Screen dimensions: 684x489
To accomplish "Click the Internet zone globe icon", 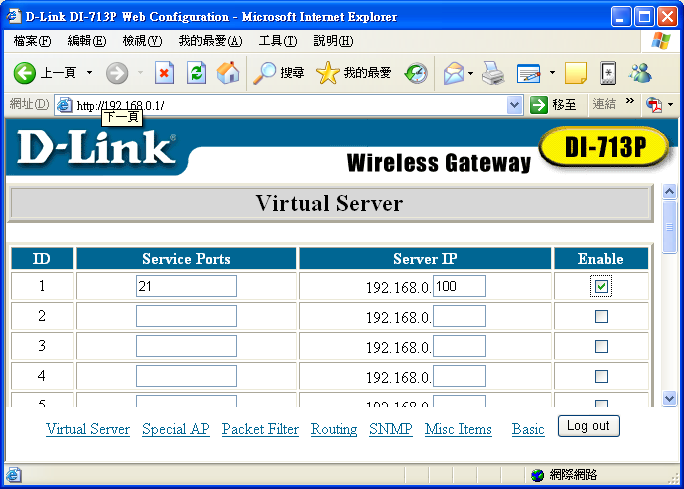I will click(x=537, y=475).
